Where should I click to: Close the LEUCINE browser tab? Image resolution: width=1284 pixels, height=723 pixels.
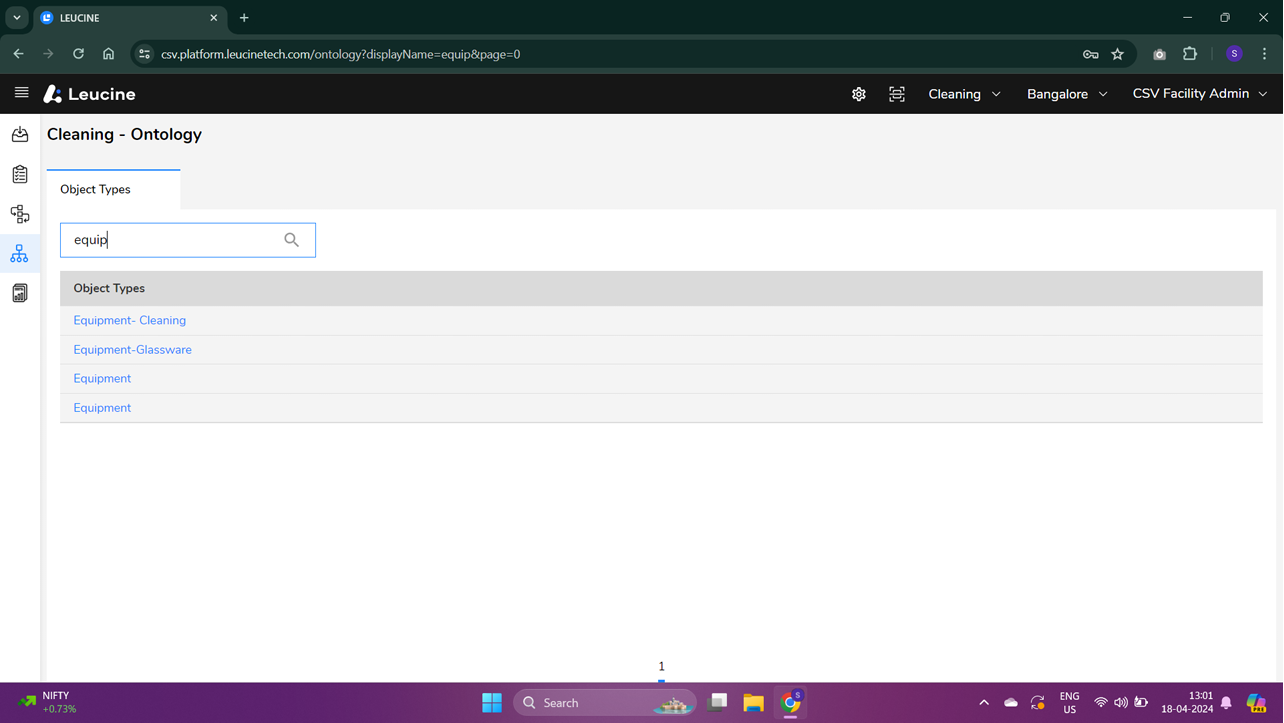[x=214, y=18]
